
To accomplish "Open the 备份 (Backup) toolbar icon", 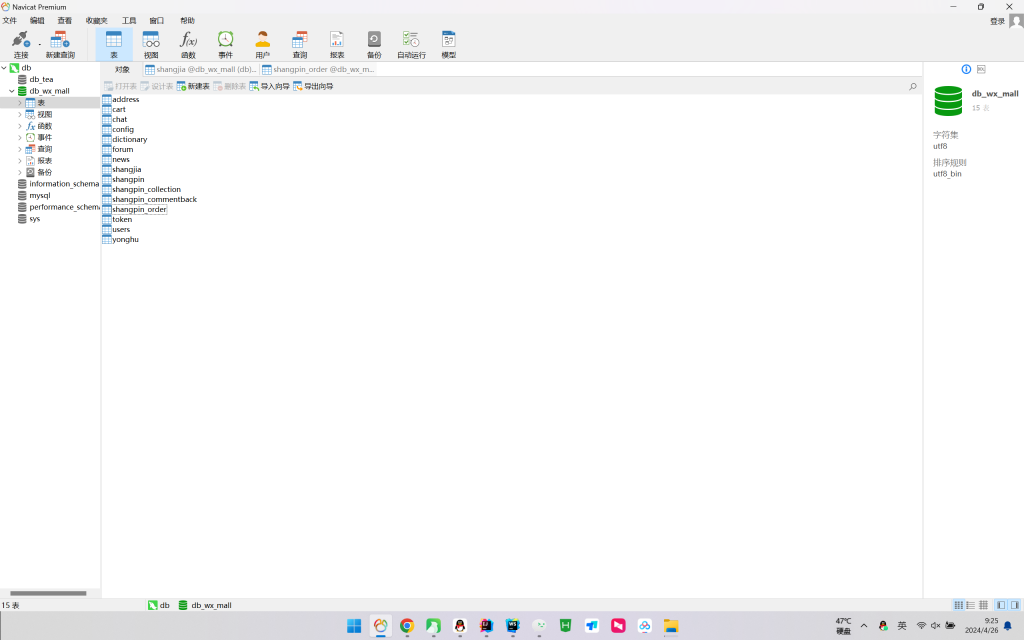I will click(x=374, y=43).
